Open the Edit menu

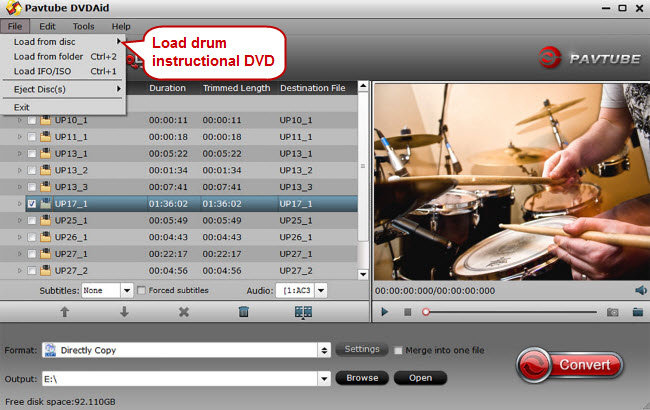(47, 26)
